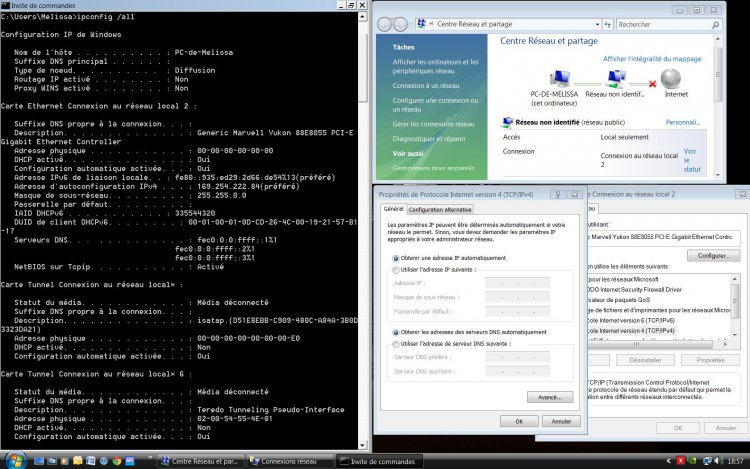Click Configurer... in the connection properties window

713,256
